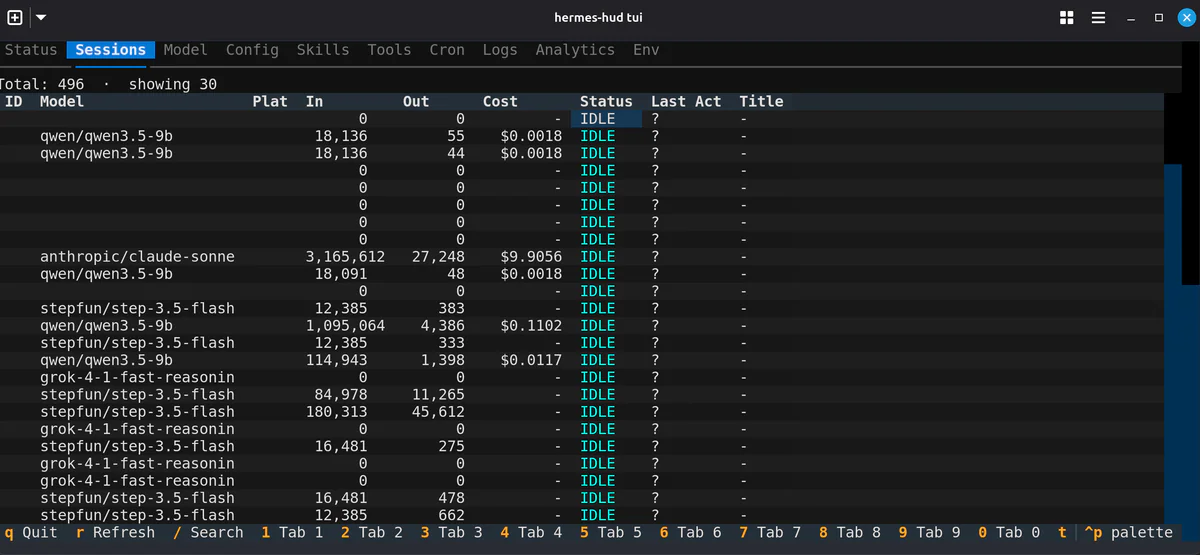The height and width of the screenshot is (555, 1200).
Task: Go to the Config tab
Action: point(252,50)
